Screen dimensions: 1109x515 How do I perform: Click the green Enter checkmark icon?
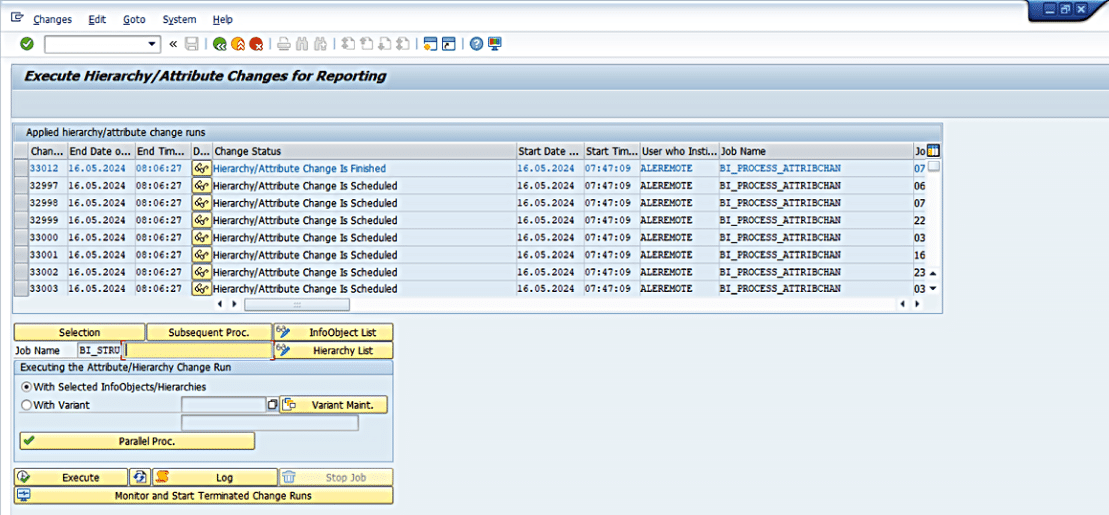click(27, 45)
